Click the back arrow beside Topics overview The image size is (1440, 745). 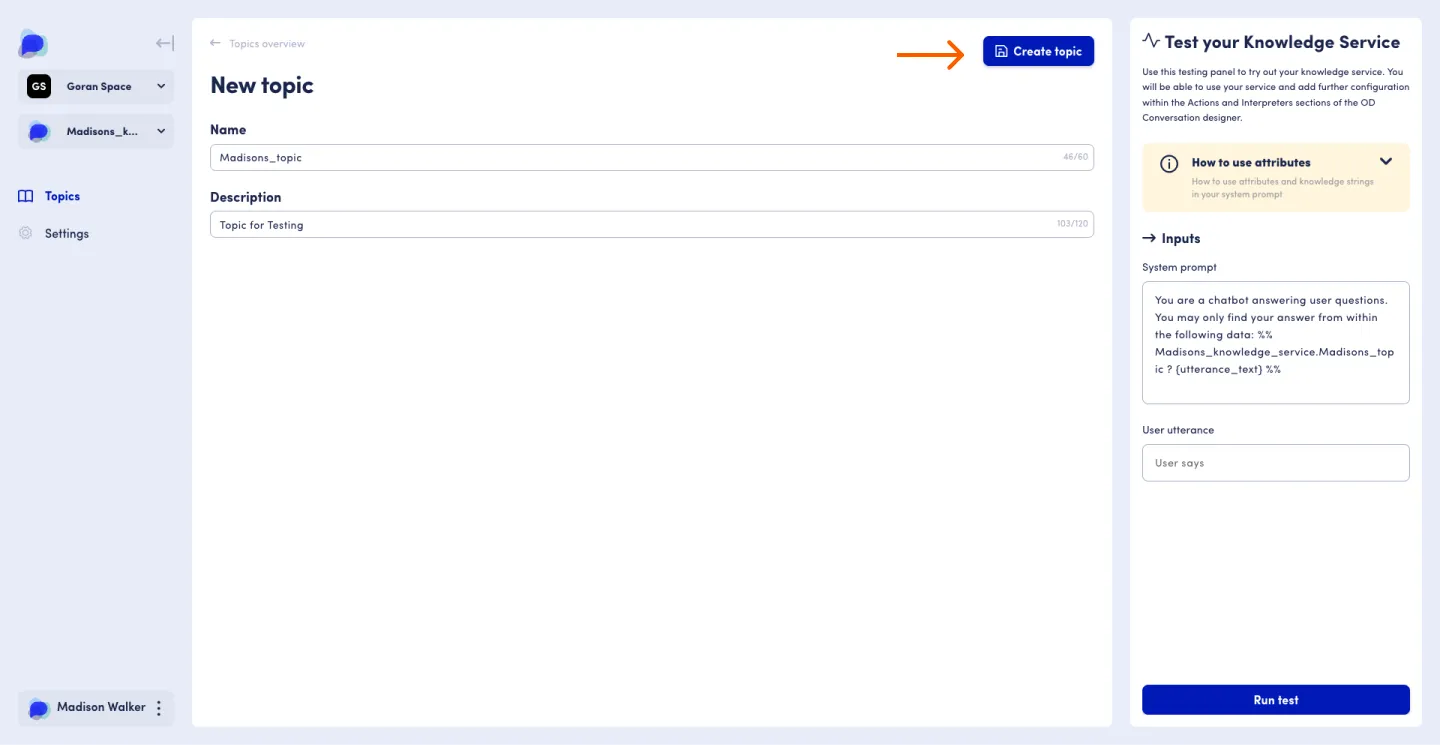pos(215,43)
